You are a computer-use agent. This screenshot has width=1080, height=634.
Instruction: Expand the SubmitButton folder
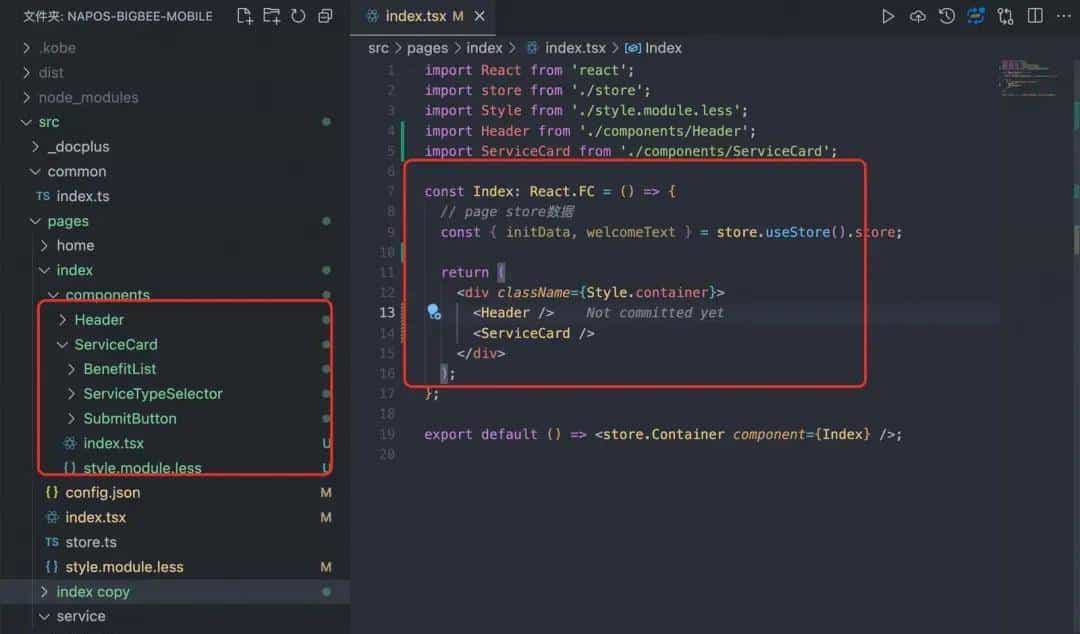coord(129,418)
